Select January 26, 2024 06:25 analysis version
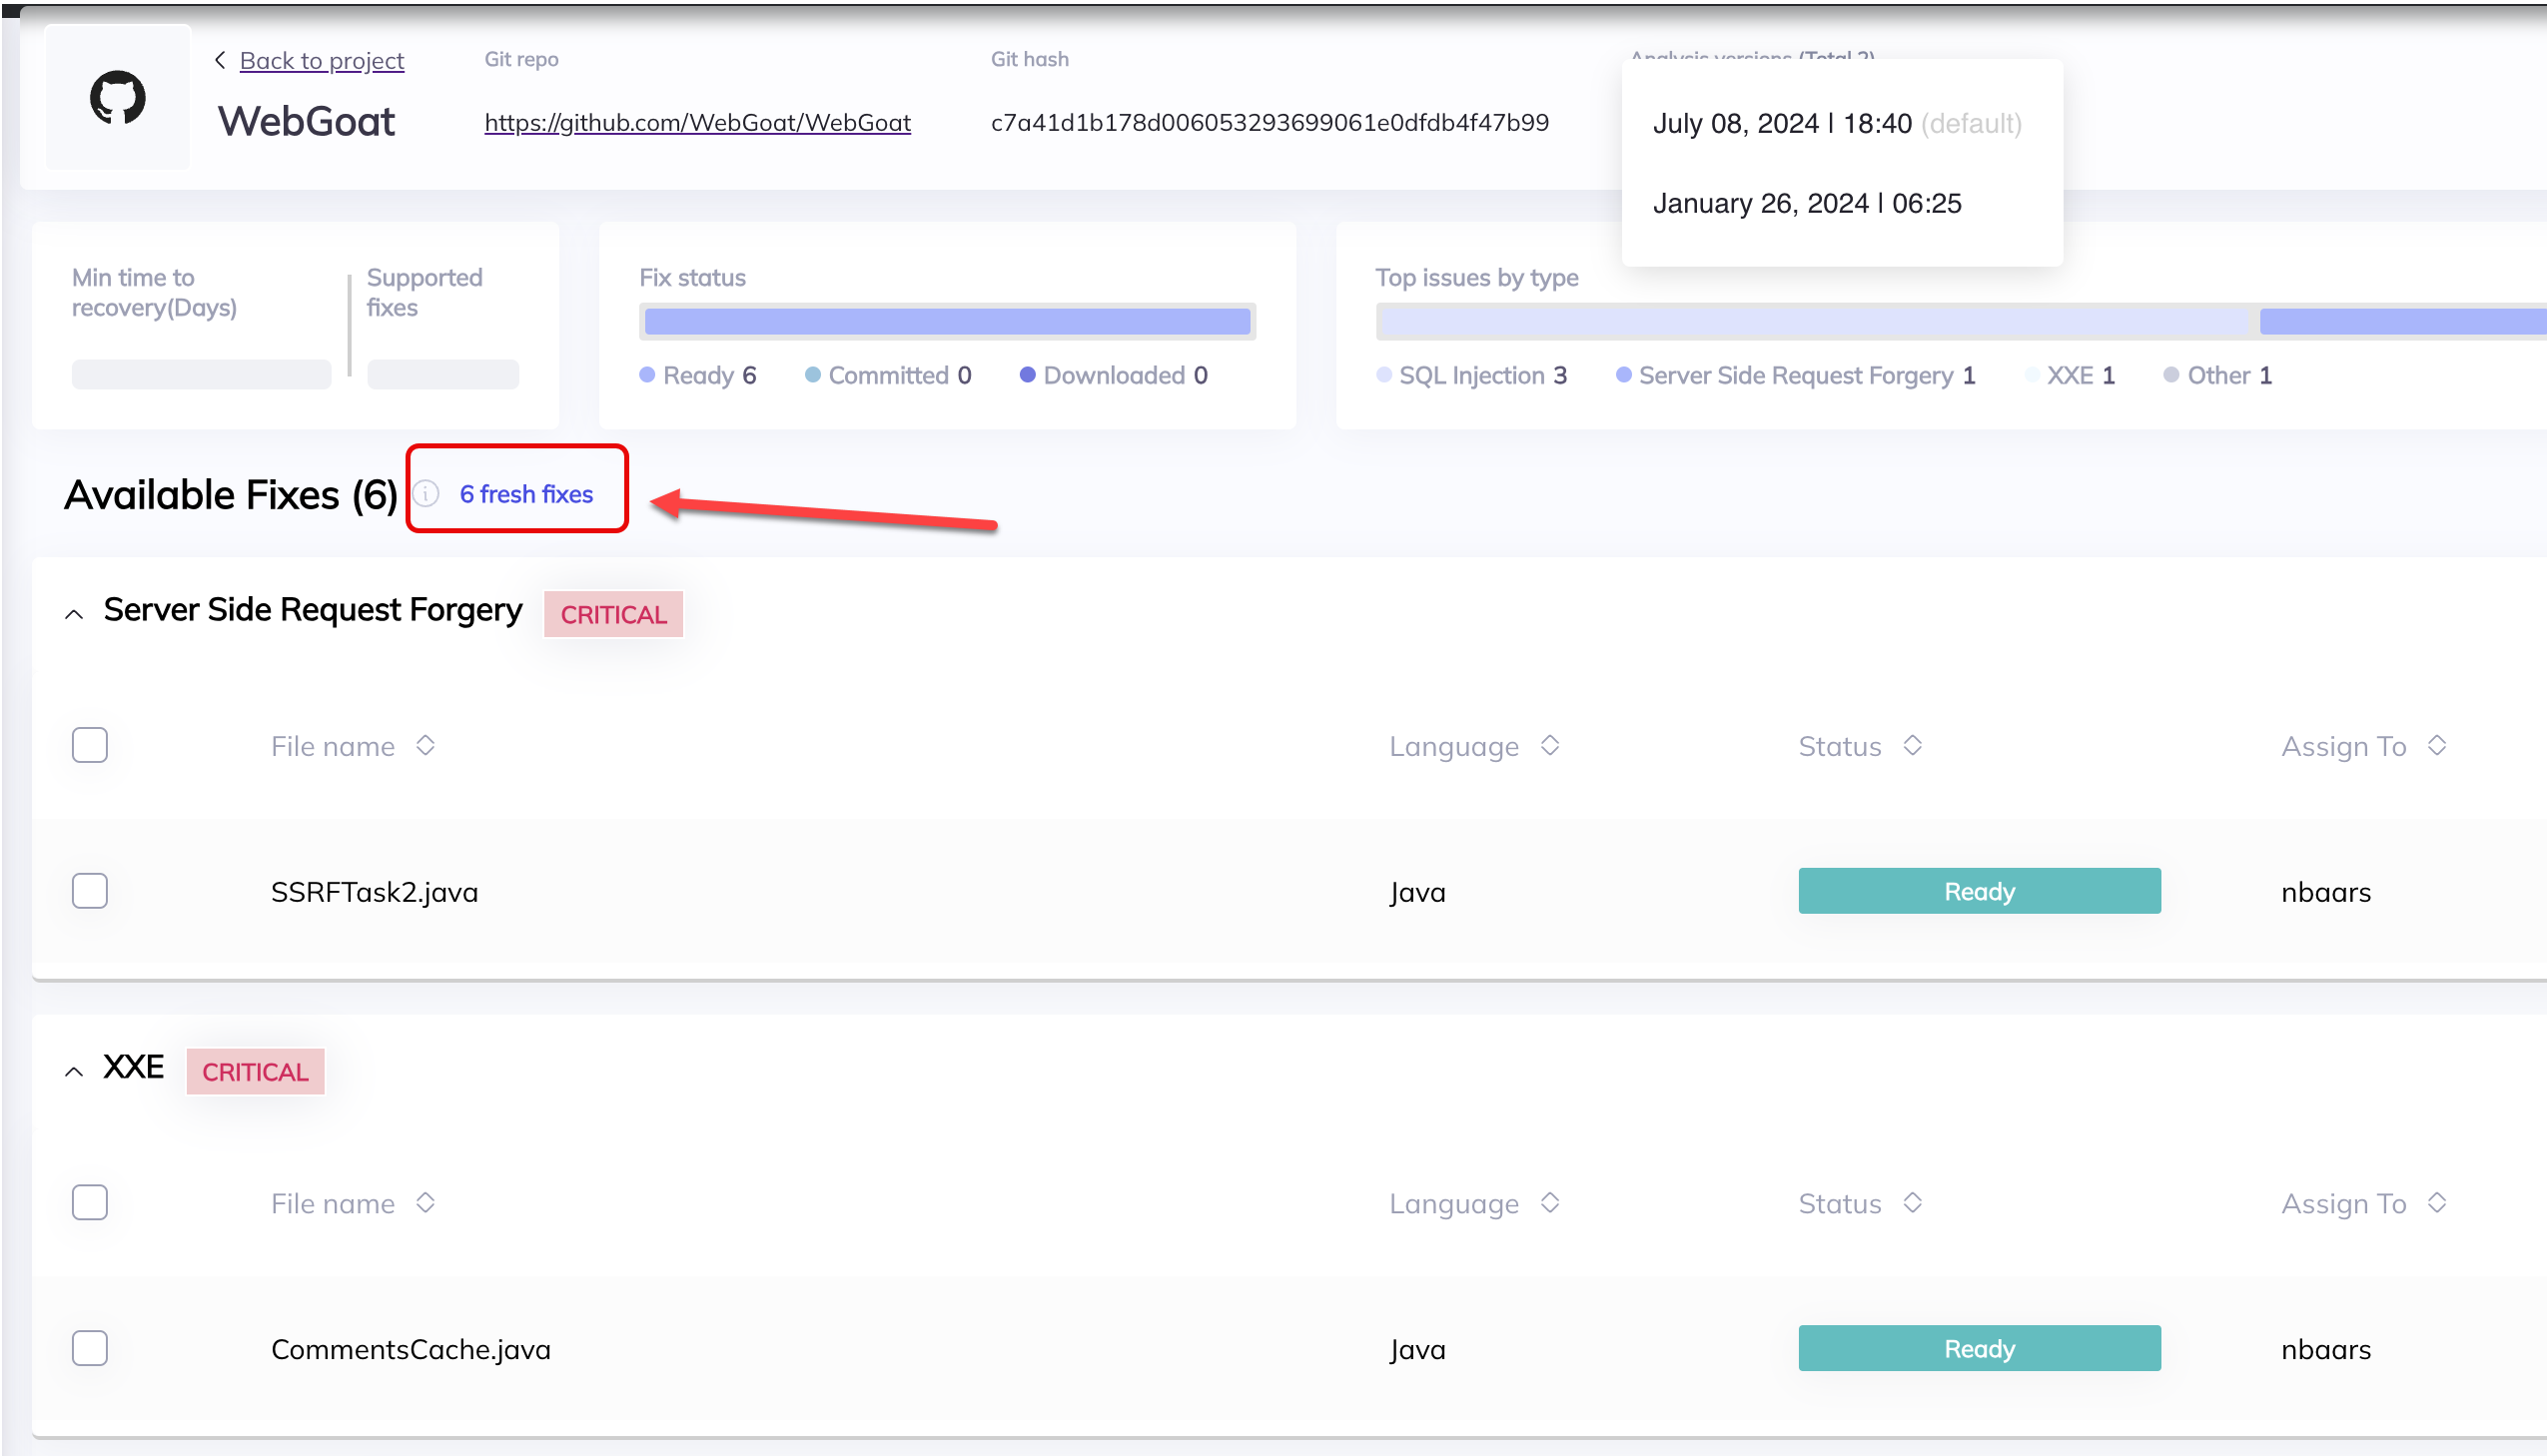 (1806, 204)
